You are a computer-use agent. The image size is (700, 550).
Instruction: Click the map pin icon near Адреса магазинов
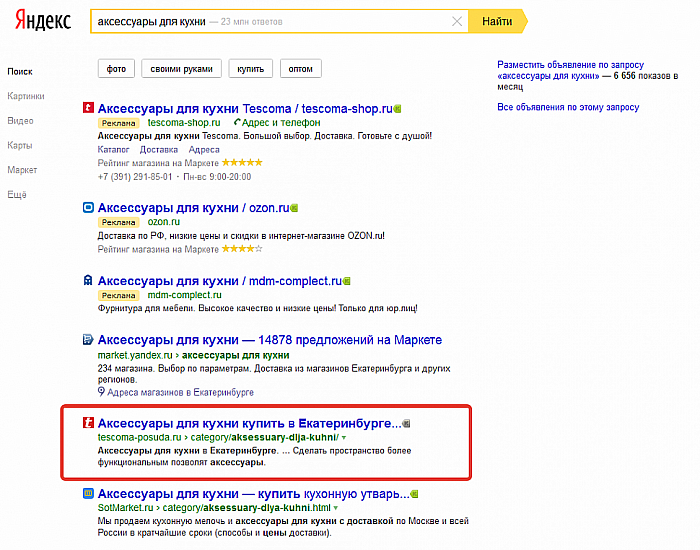[x=101, y=392]
